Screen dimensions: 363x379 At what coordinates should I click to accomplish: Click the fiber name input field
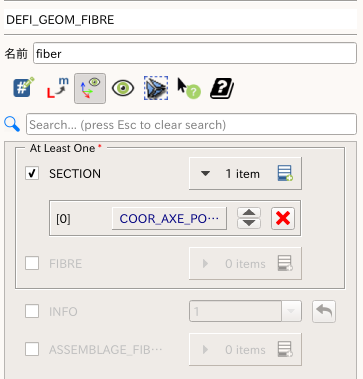coord(195,53)
